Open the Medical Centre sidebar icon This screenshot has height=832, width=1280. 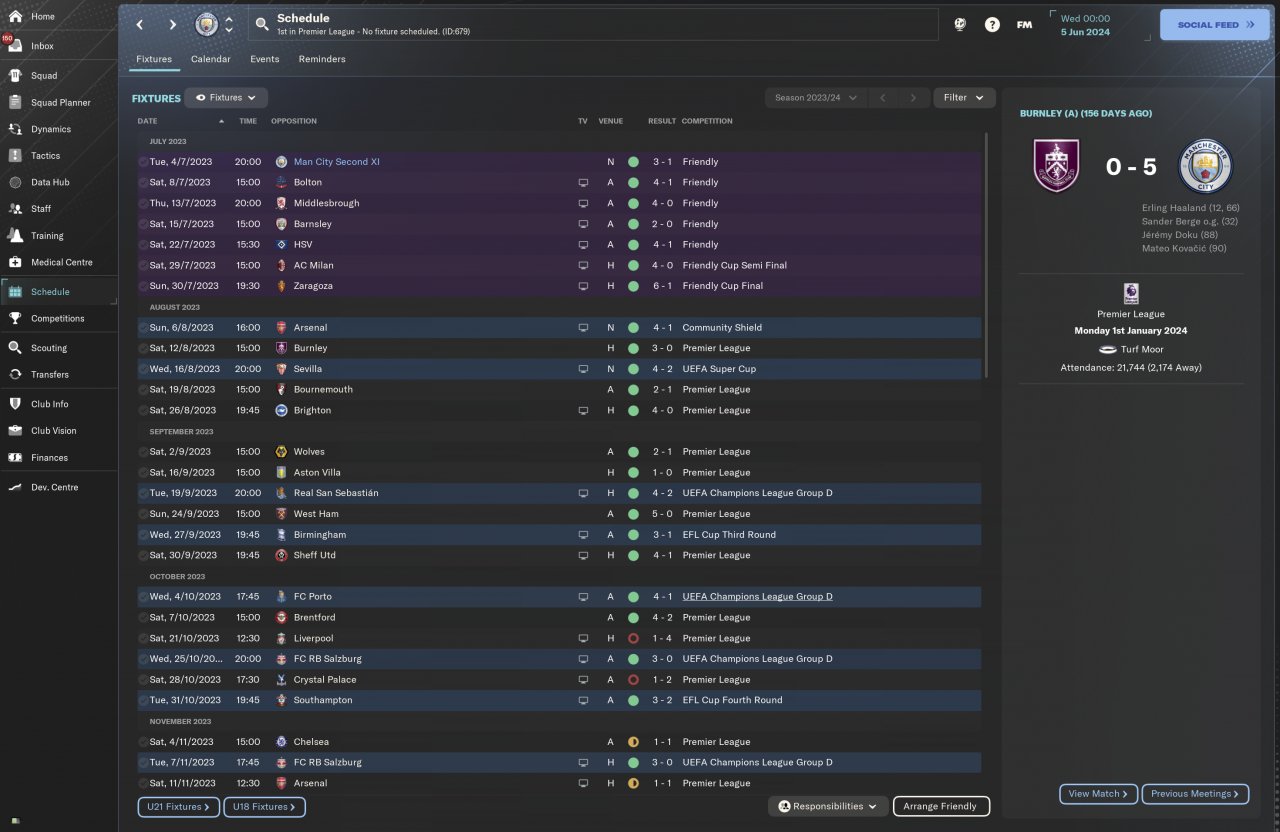(x=15, y=262)
